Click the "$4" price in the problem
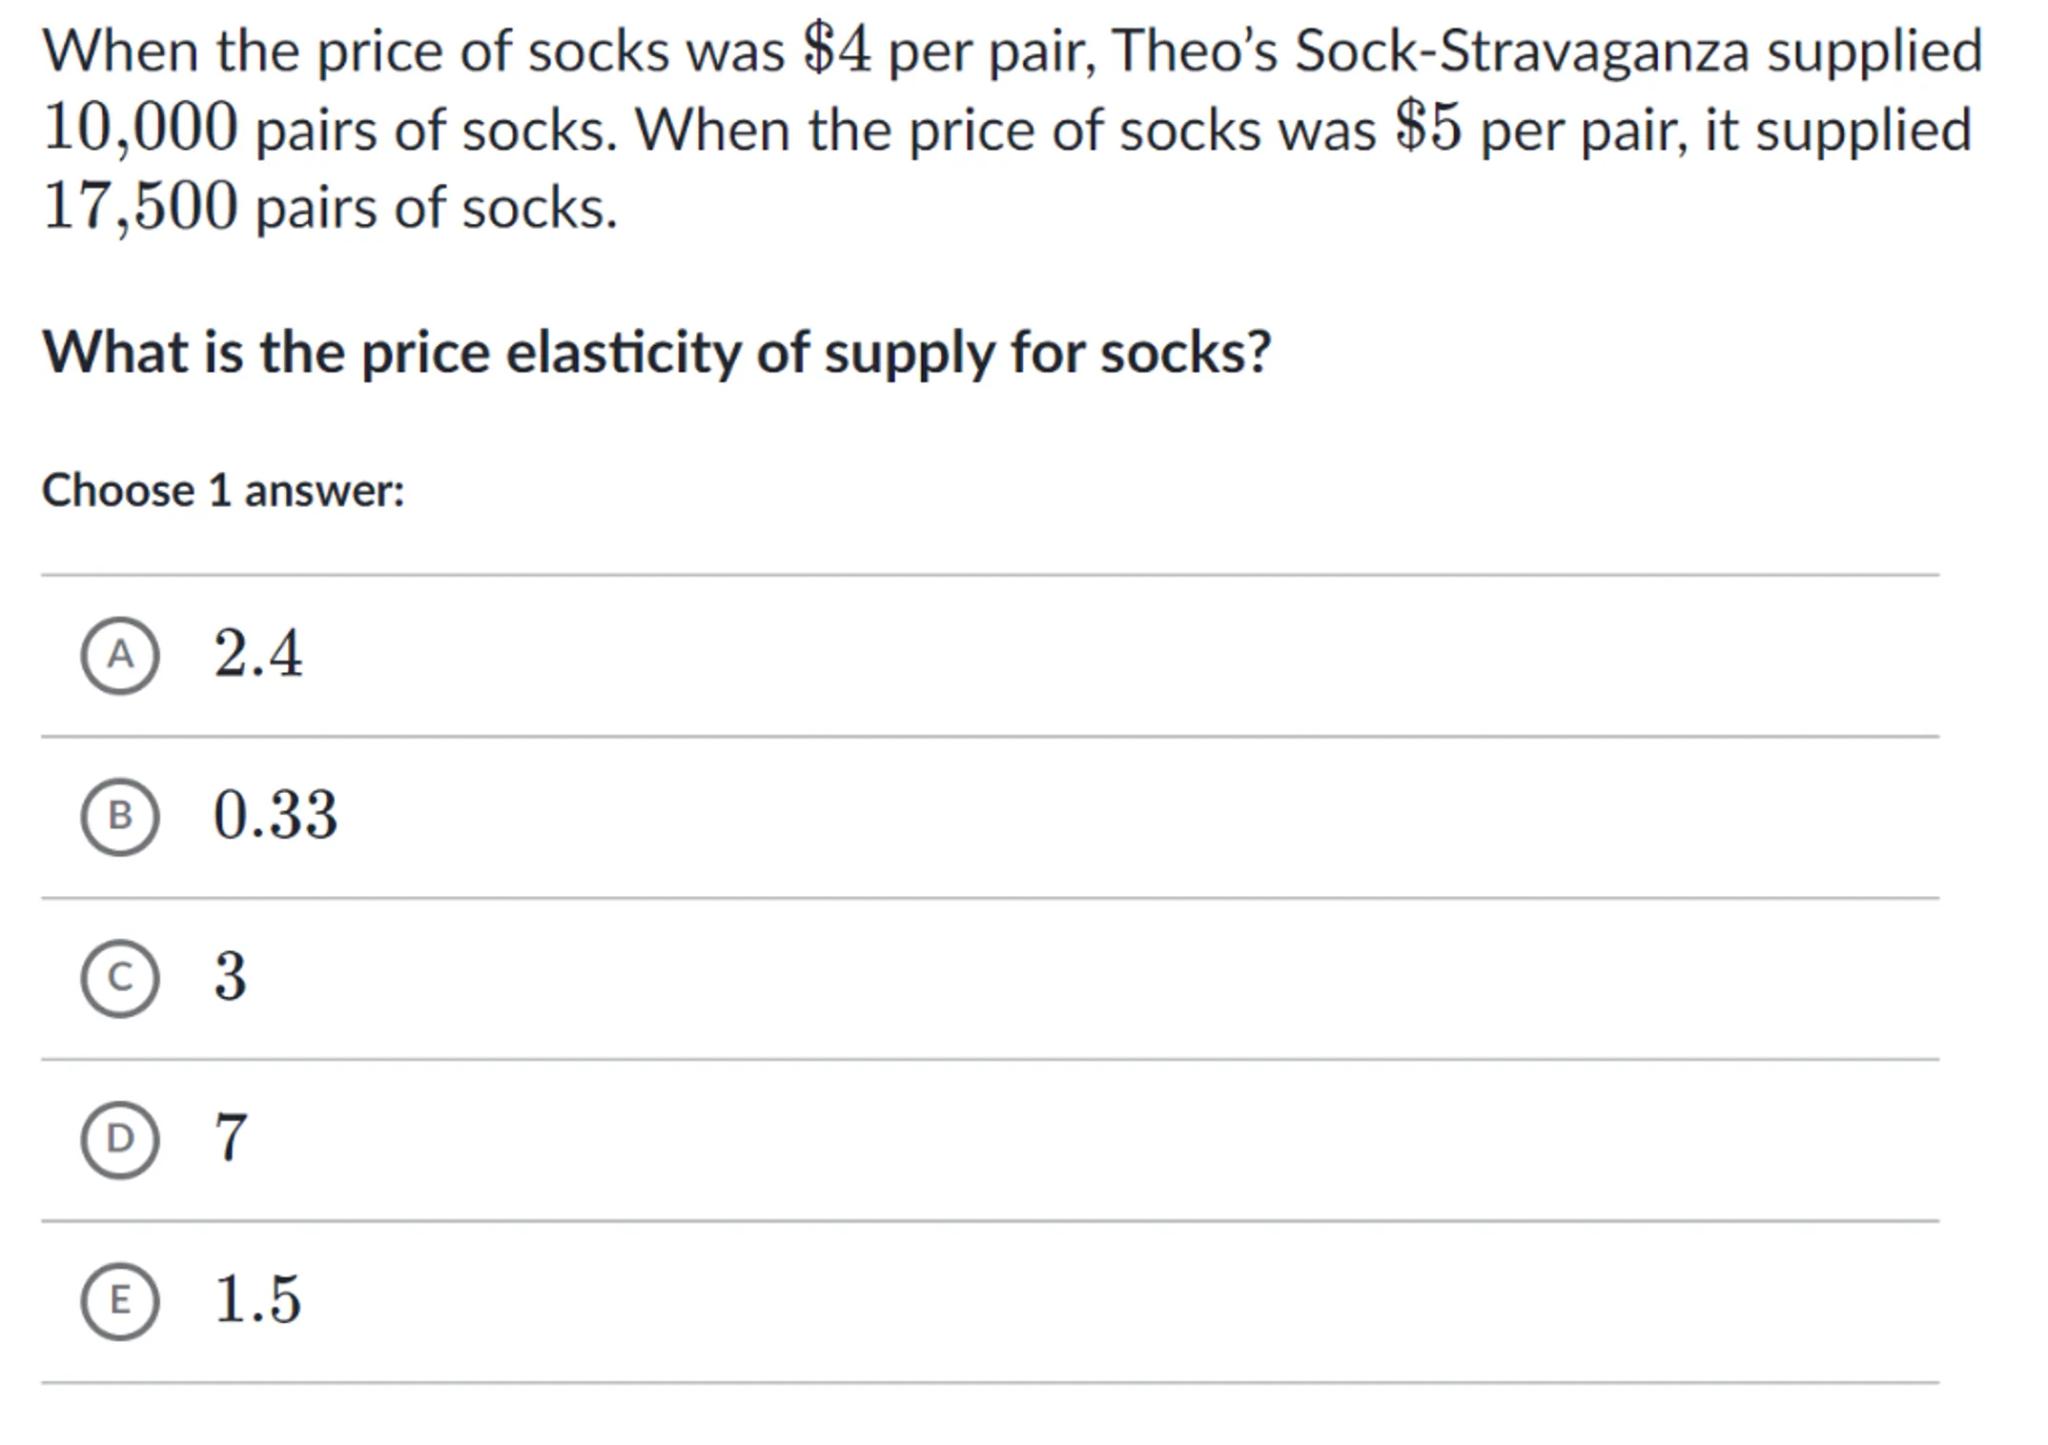This screenshot has height=1445, width=2048. click(837, 50)
